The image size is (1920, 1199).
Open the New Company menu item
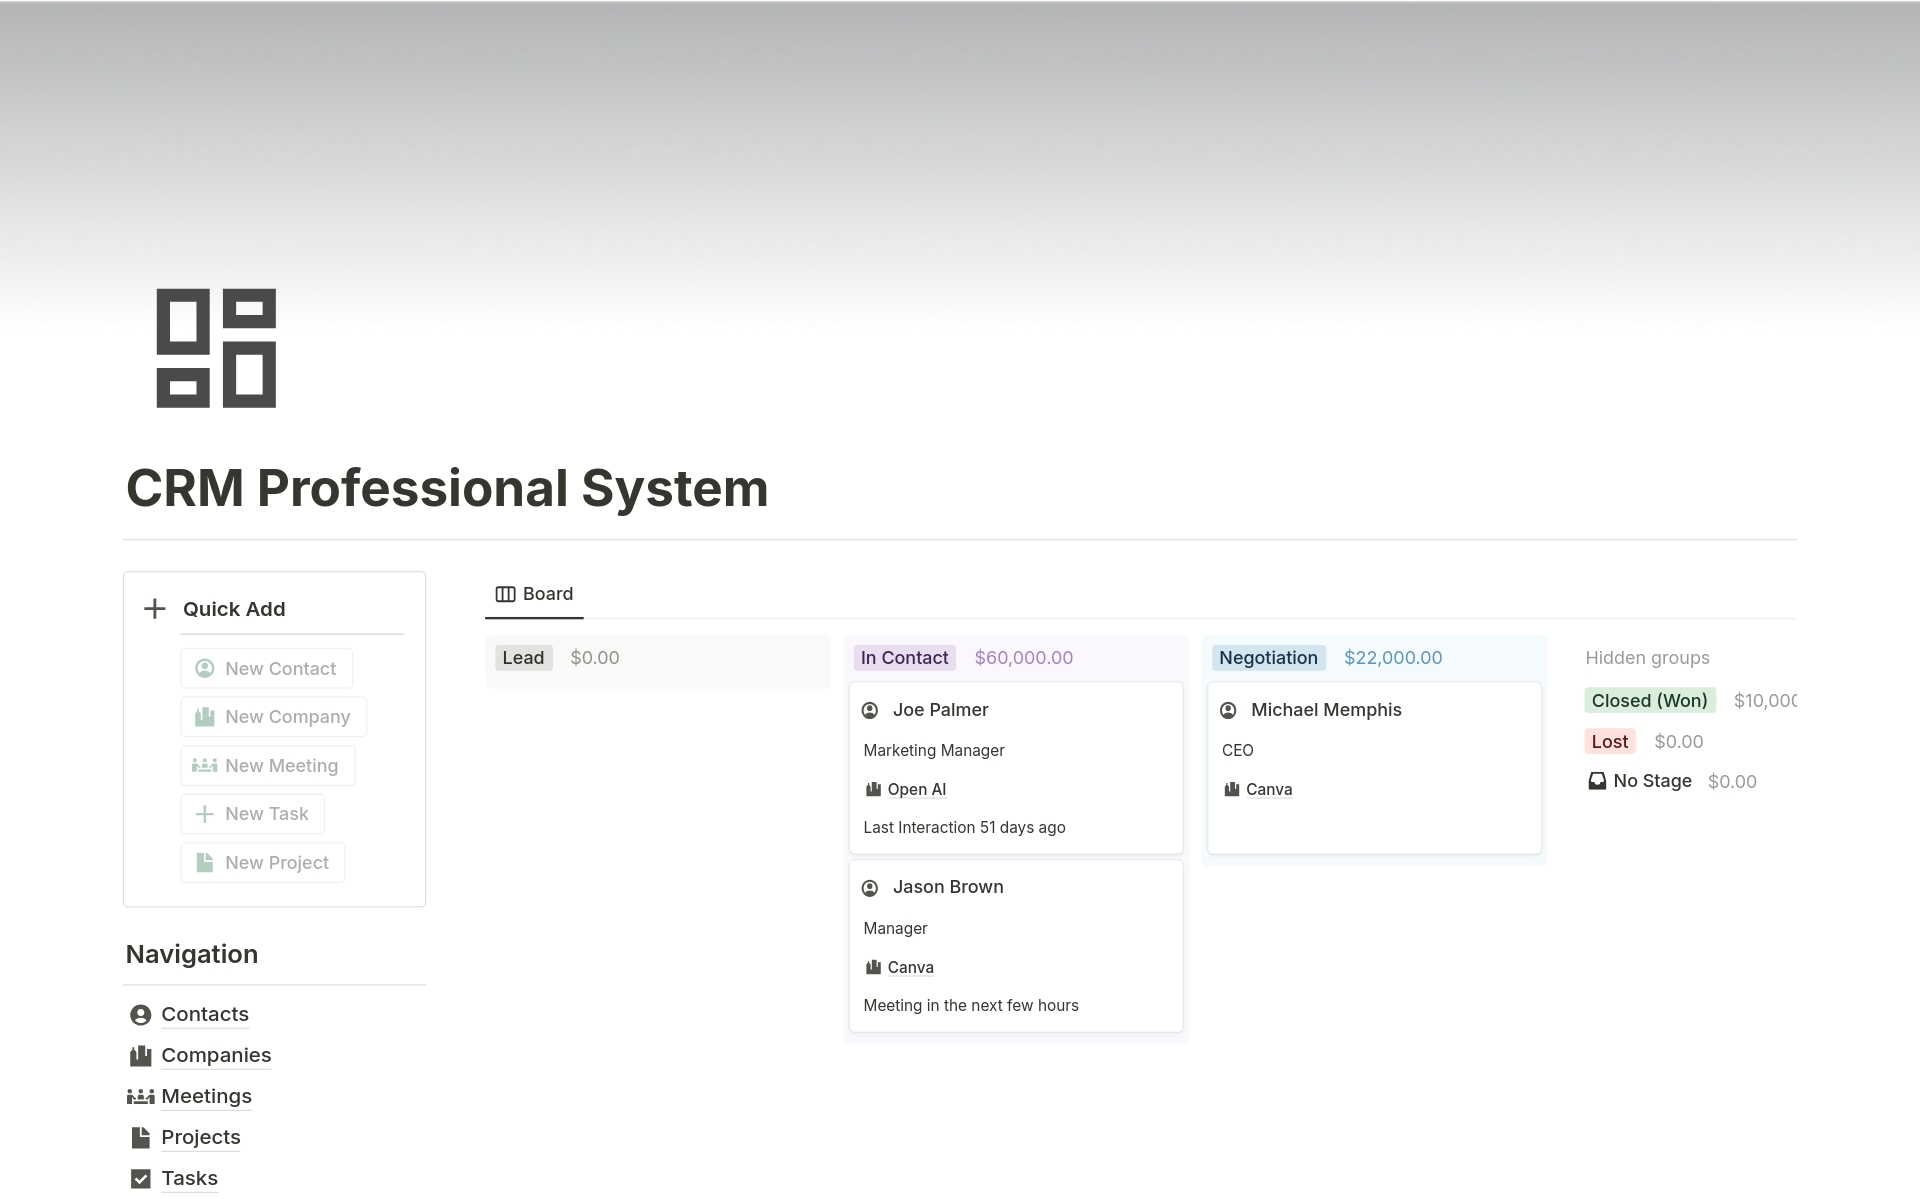(273, 716)
